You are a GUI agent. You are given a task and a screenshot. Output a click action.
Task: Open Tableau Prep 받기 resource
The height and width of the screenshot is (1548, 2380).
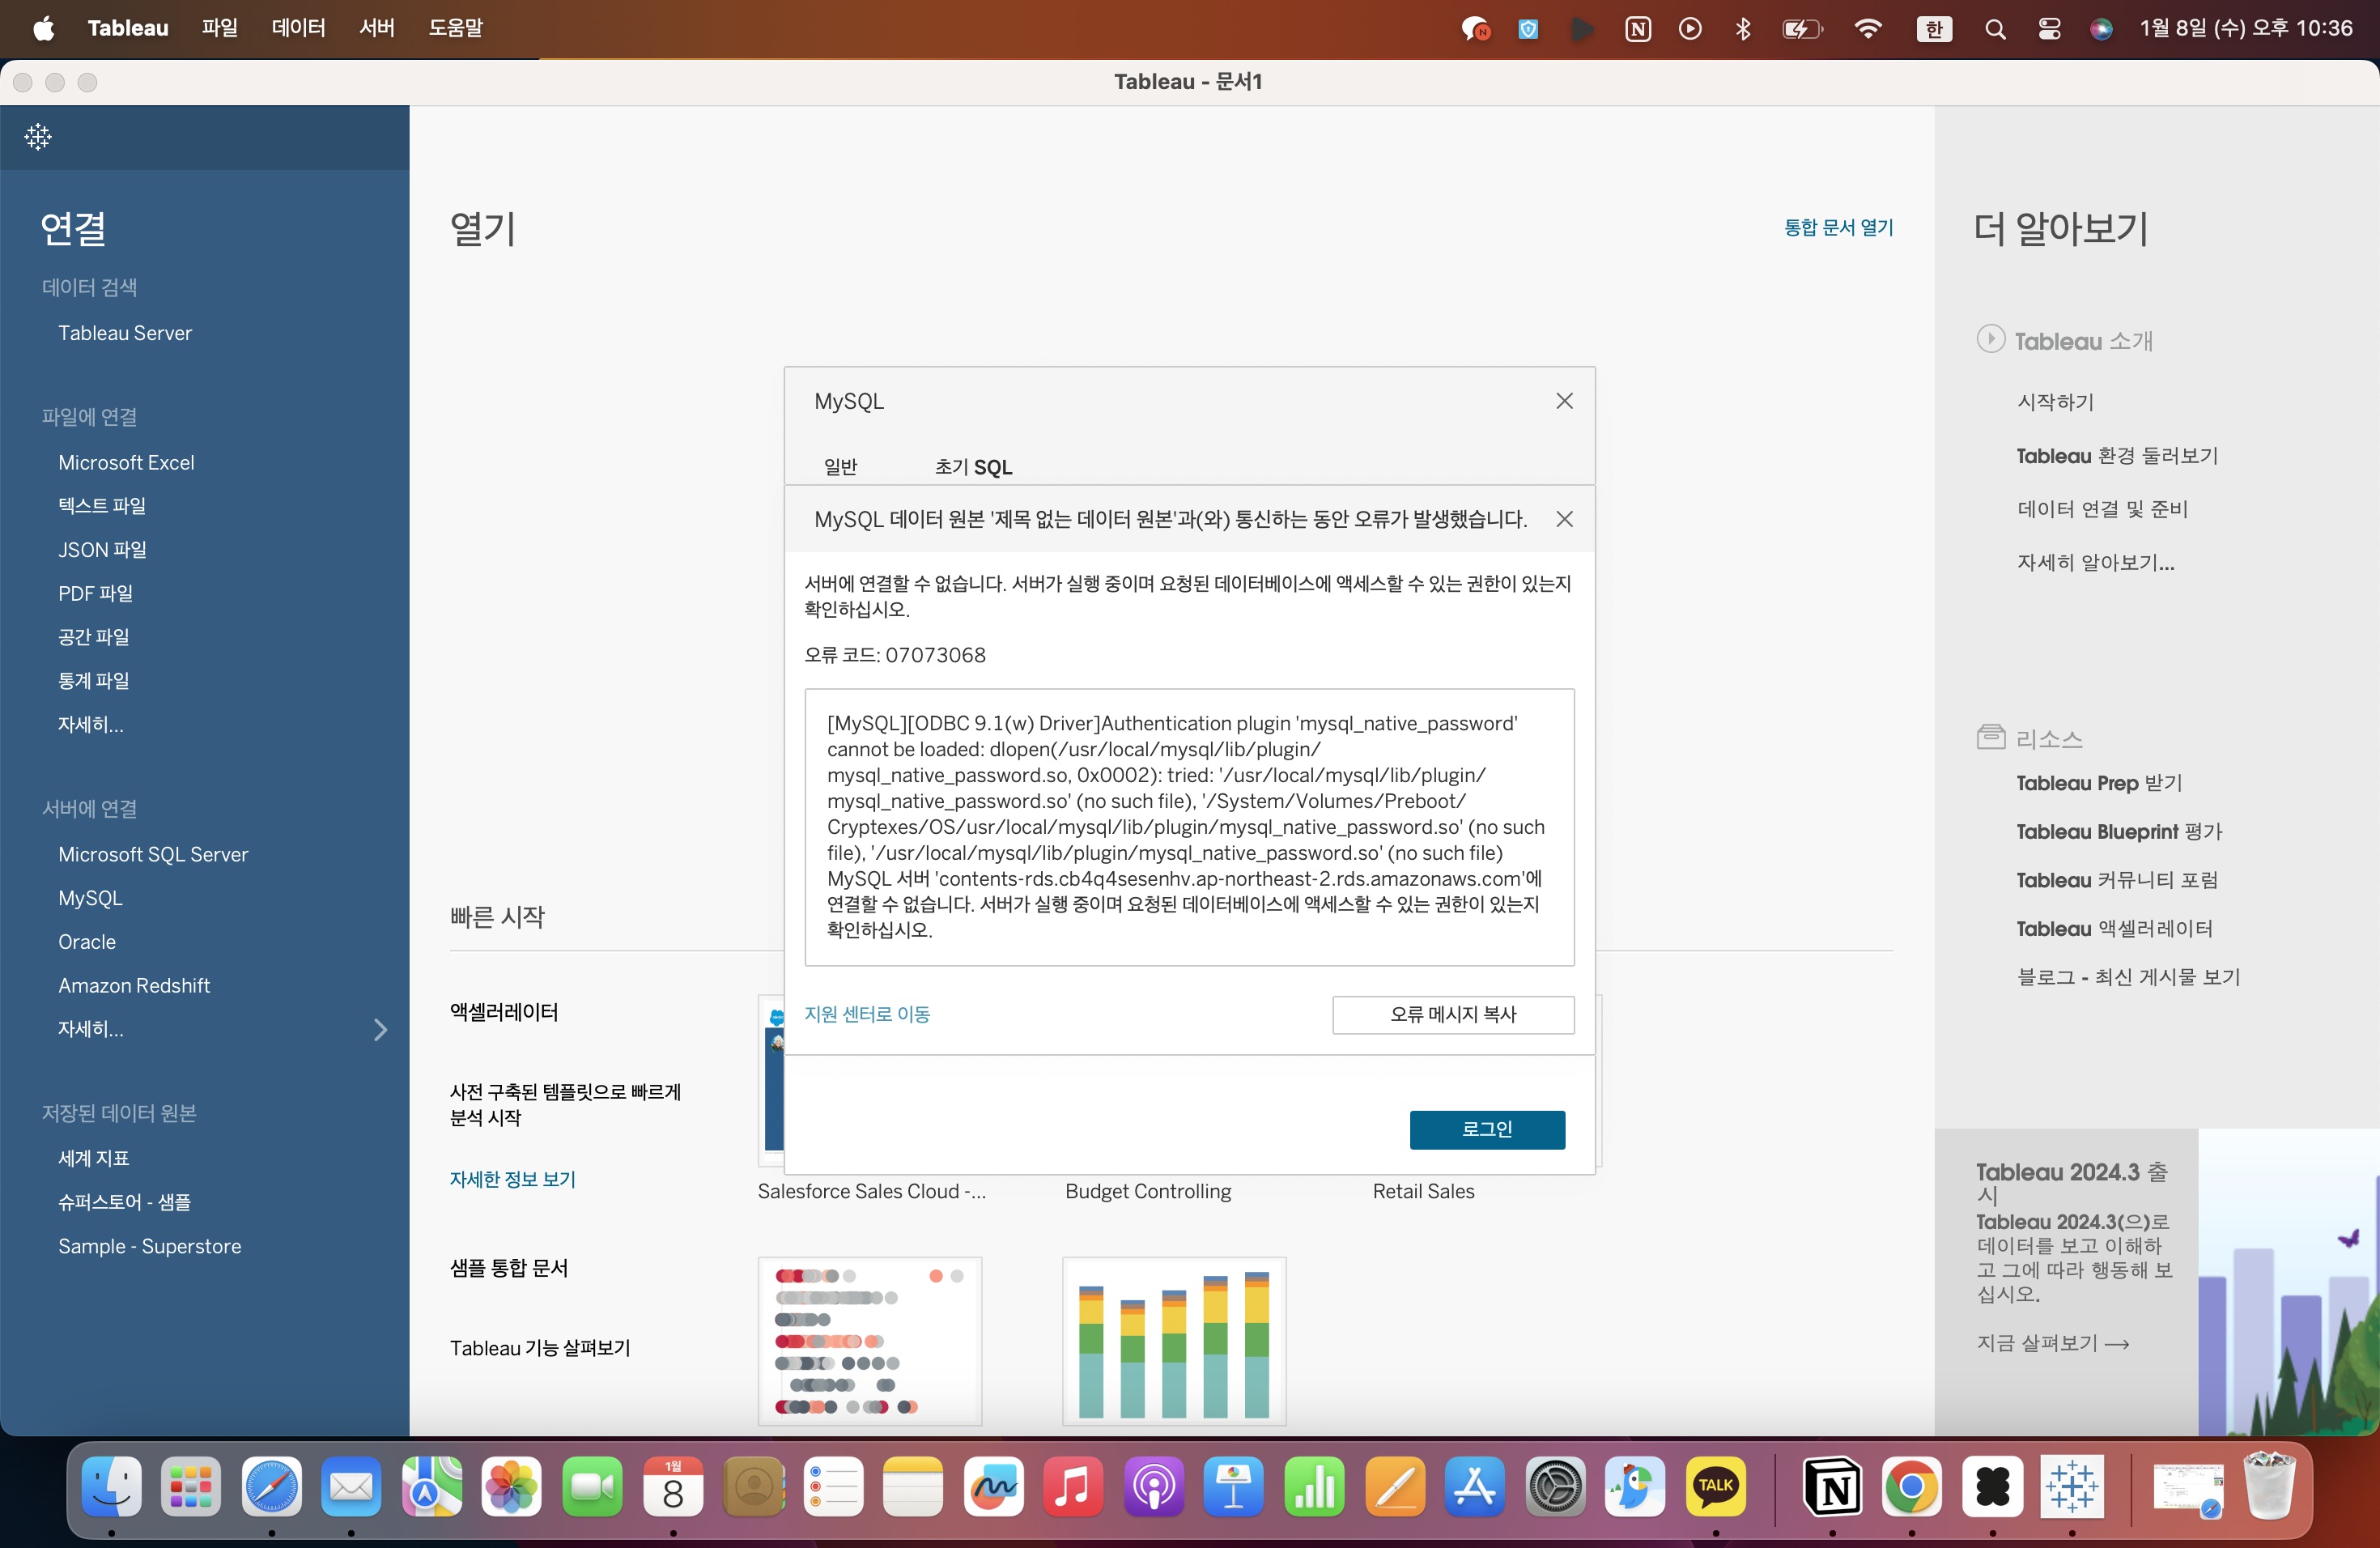click(x=2099, y=783)
